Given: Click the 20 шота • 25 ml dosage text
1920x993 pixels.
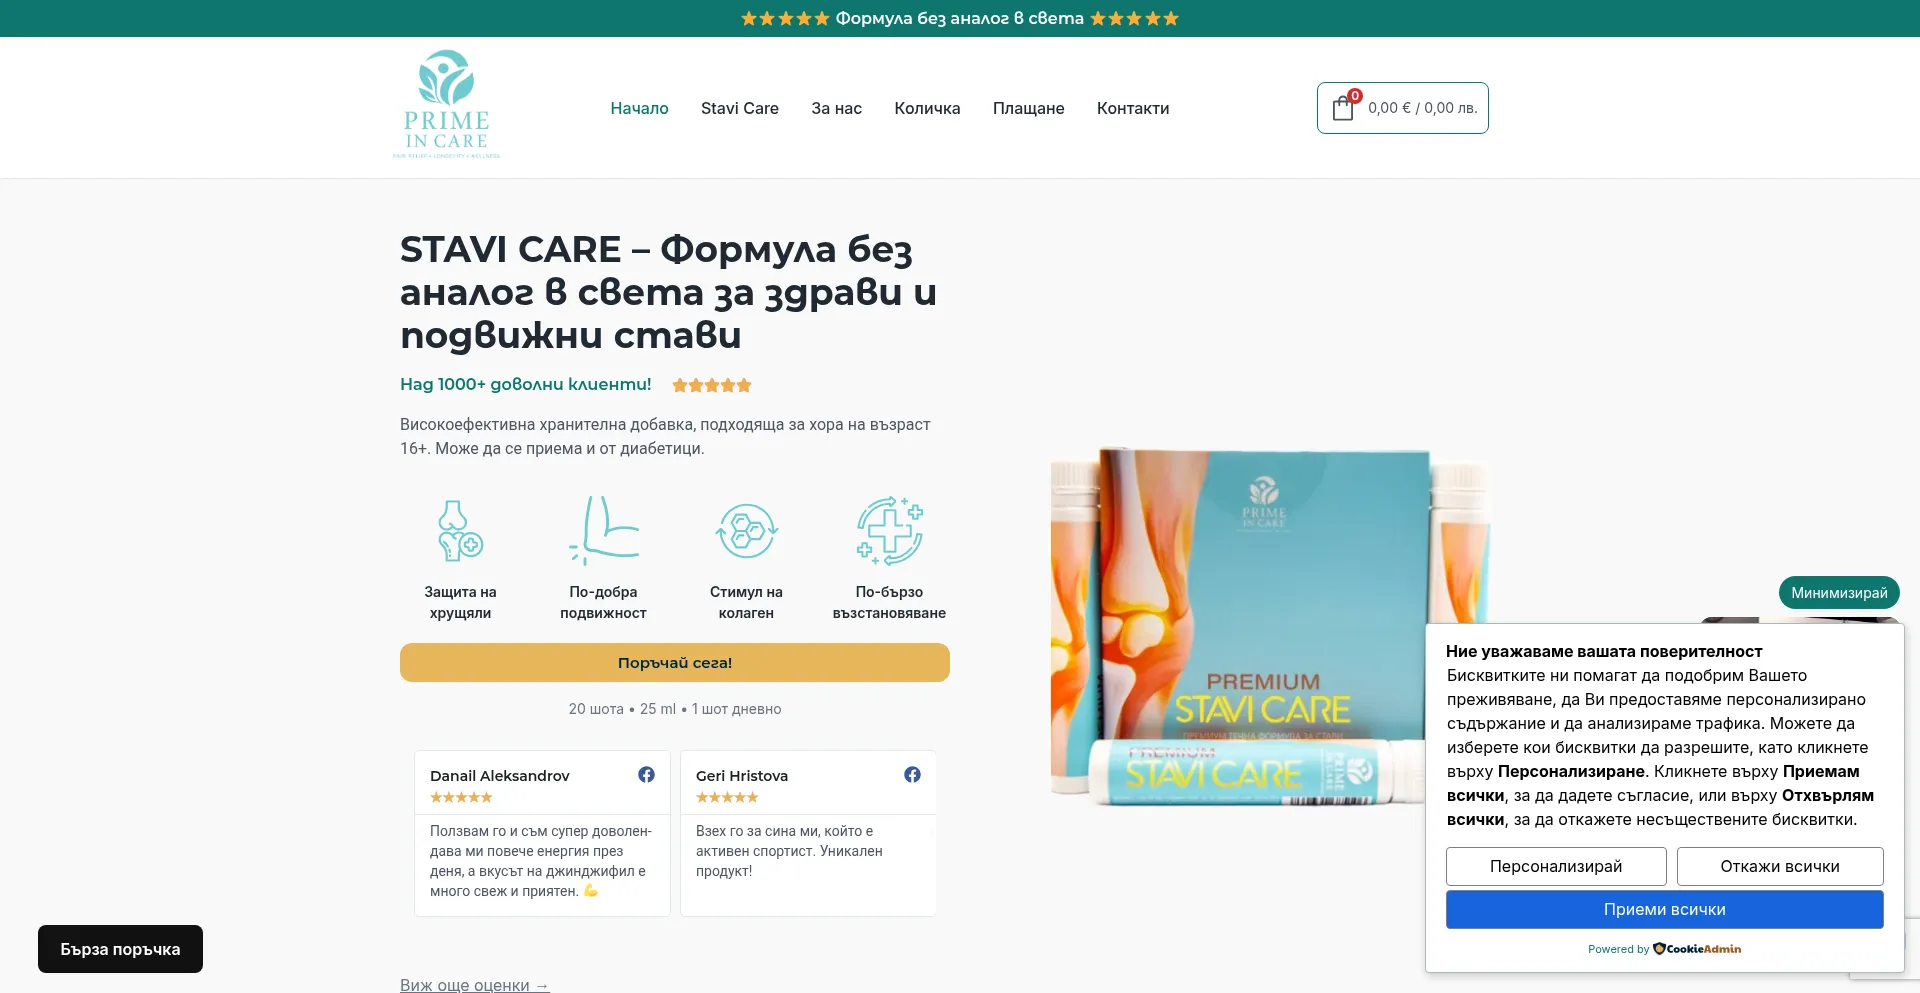Looking at the screenshot, I should (x=675, y=709).
